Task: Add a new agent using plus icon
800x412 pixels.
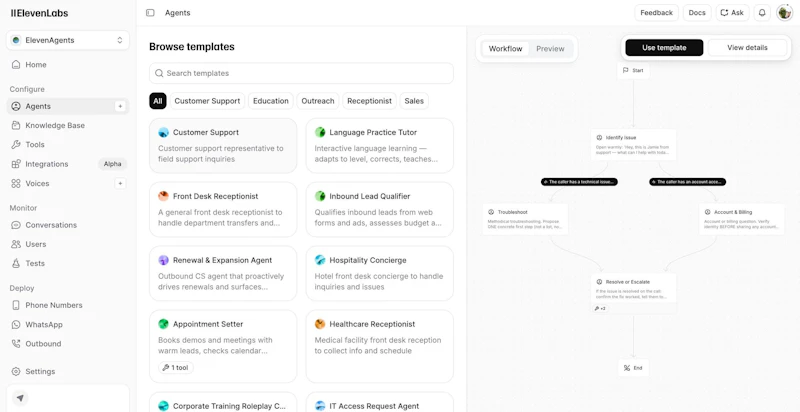Action: [x=120, y=107]
